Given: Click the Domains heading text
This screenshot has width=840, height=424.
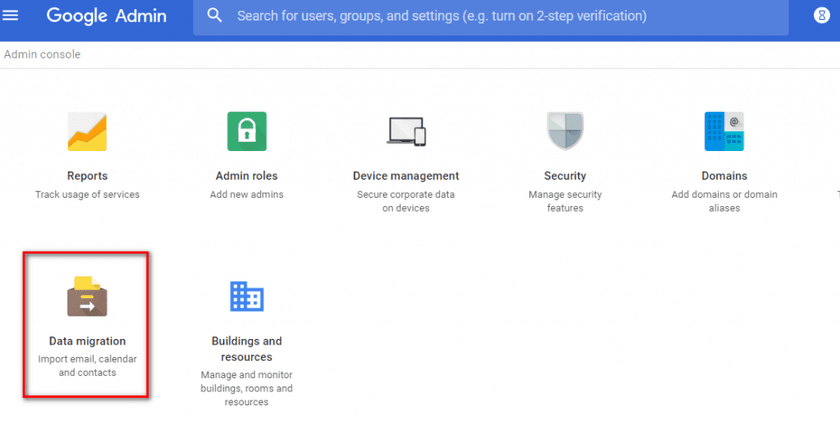Looking at the screenshot, I should click(x=724, y=176).
